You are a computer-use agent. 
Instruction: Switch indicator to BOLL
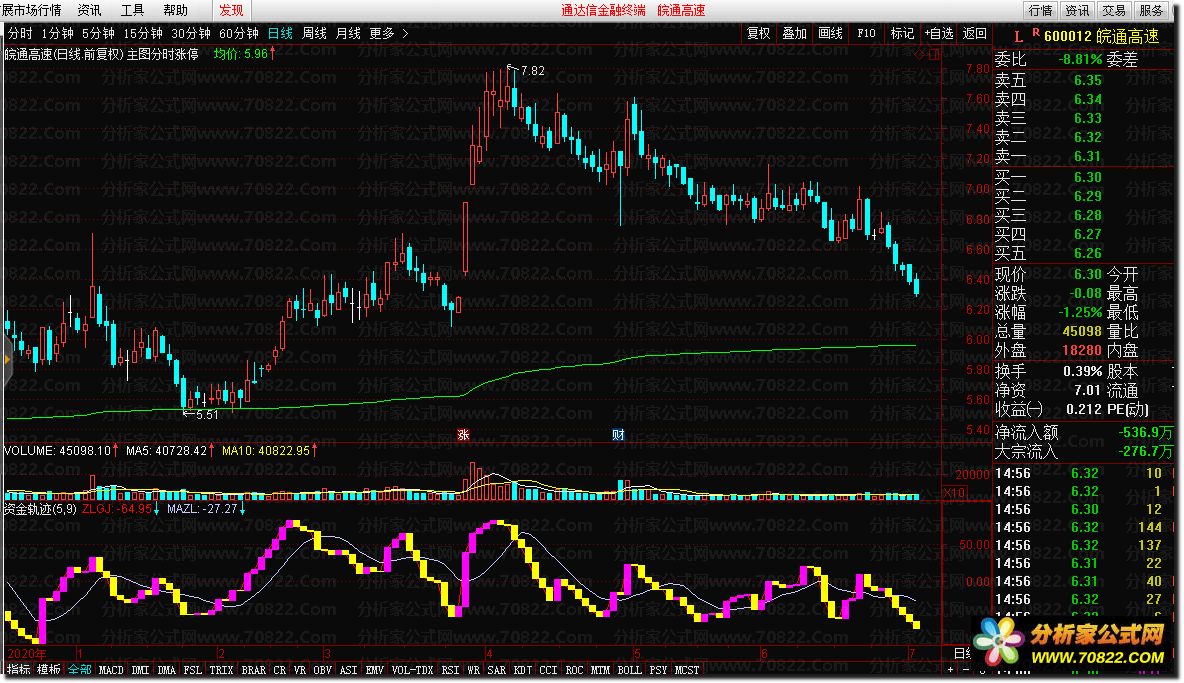629,669
